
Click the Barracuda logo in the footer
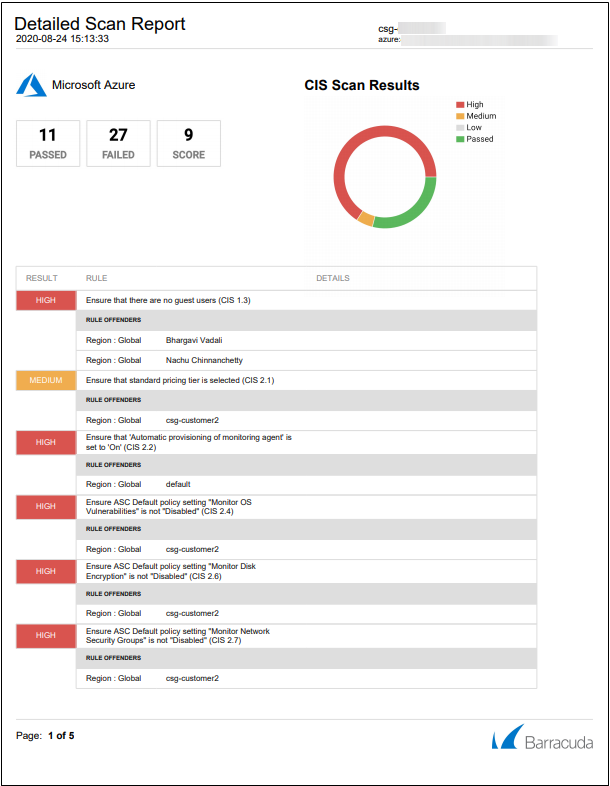[x=542, y=737]
